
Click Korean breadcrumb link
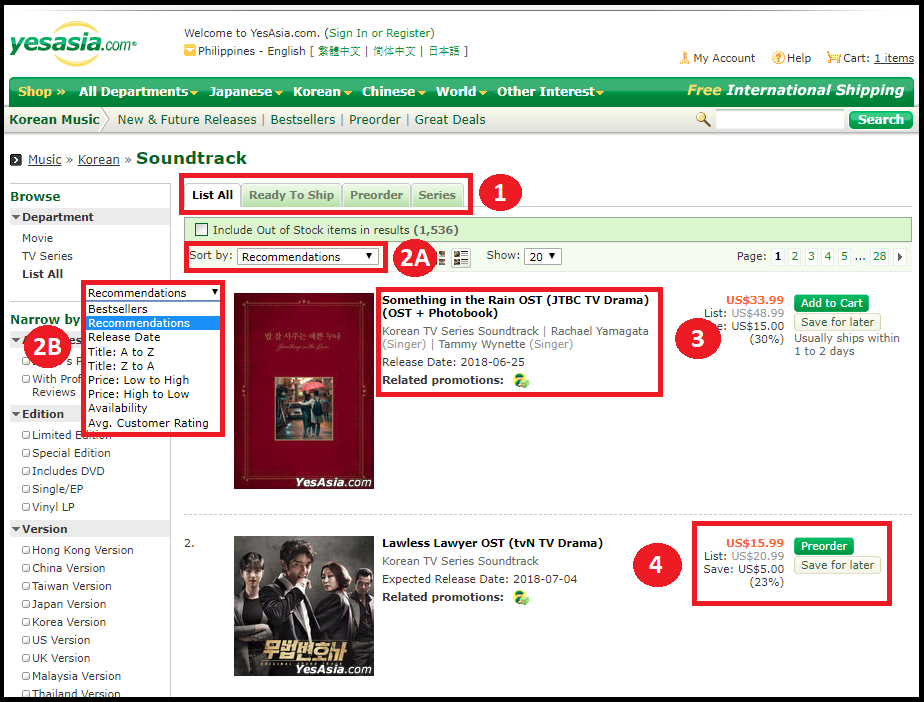point(98,160)
